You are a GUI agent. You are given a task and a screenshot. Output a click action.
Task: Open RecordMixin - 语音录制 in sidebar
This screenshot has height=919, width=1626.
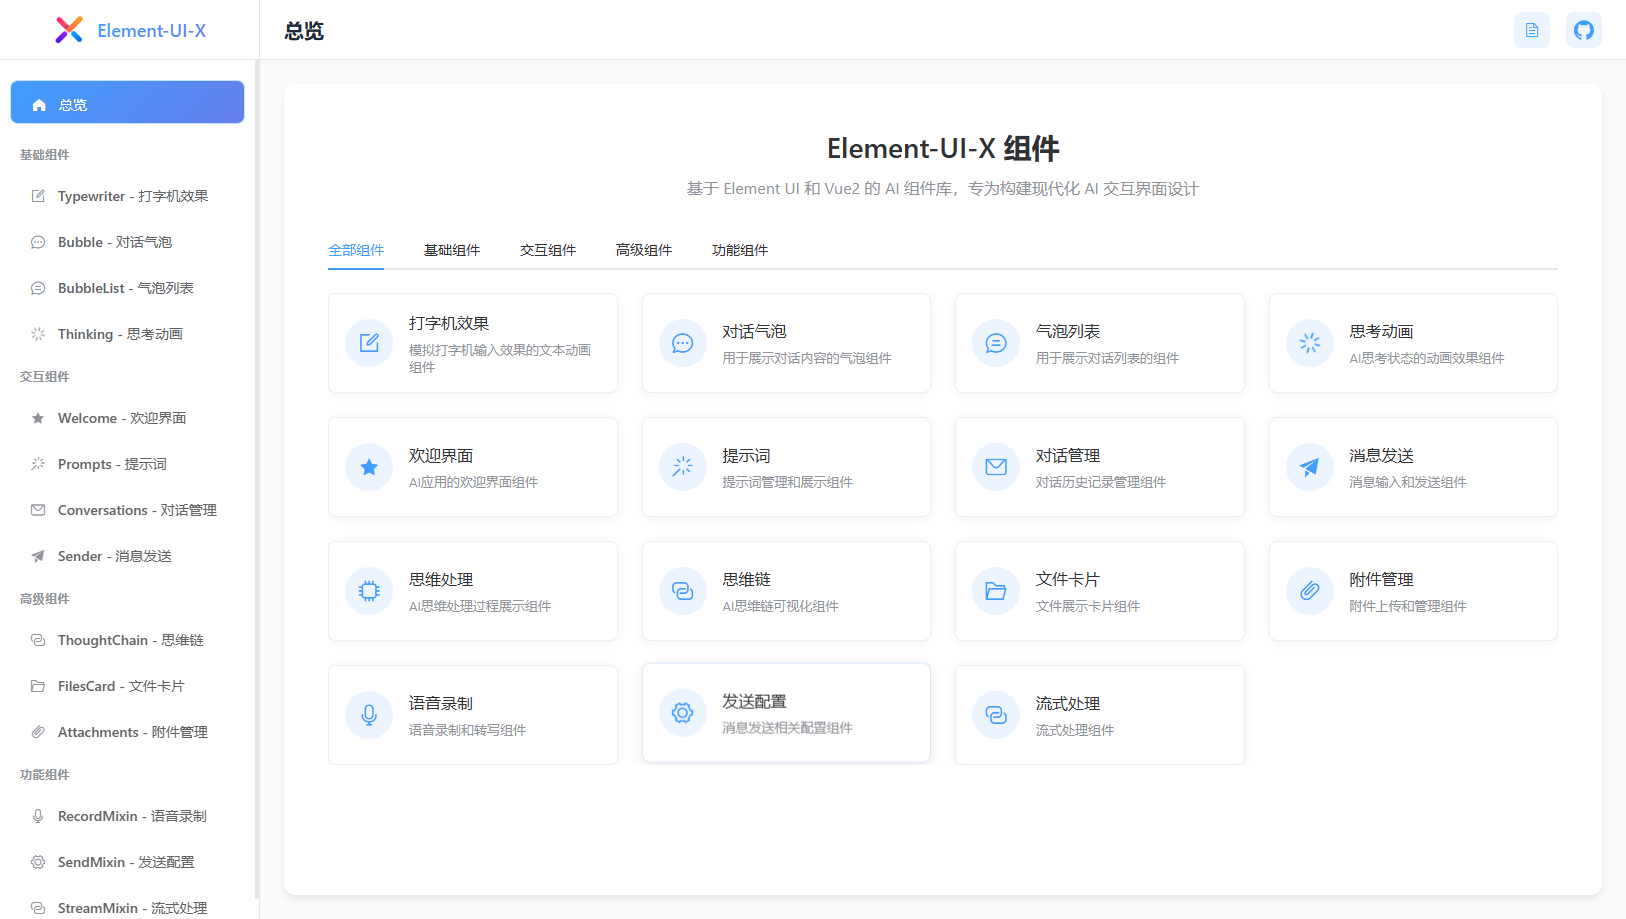pyautogui.click(x=127, y=816)
